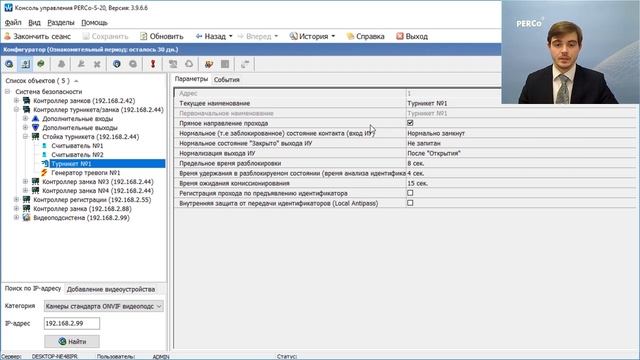Screen dimensions: 640x360
Task: Click the Выход button
Action: tap(412, 36)
